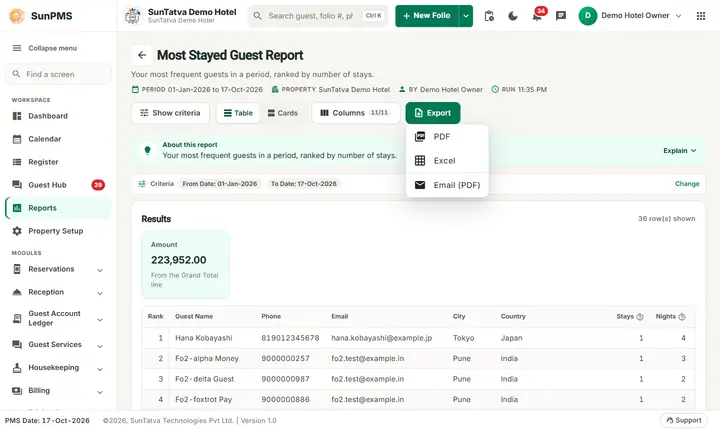Screen dimensions: 720x430
Task: Click the Demo Hotel Owner avatar
Action: 587,16
